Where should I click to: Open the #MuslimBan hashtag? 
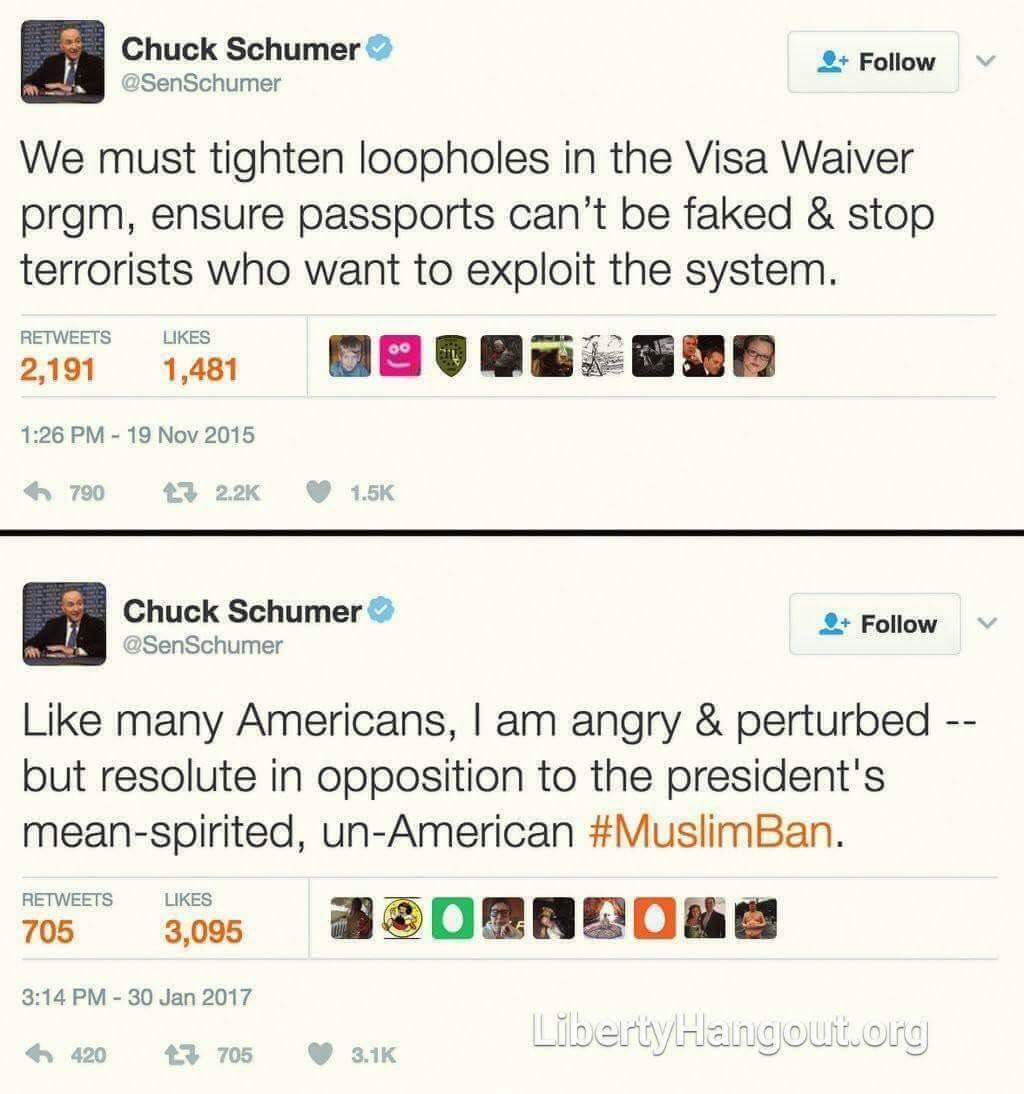coord(711,833)
